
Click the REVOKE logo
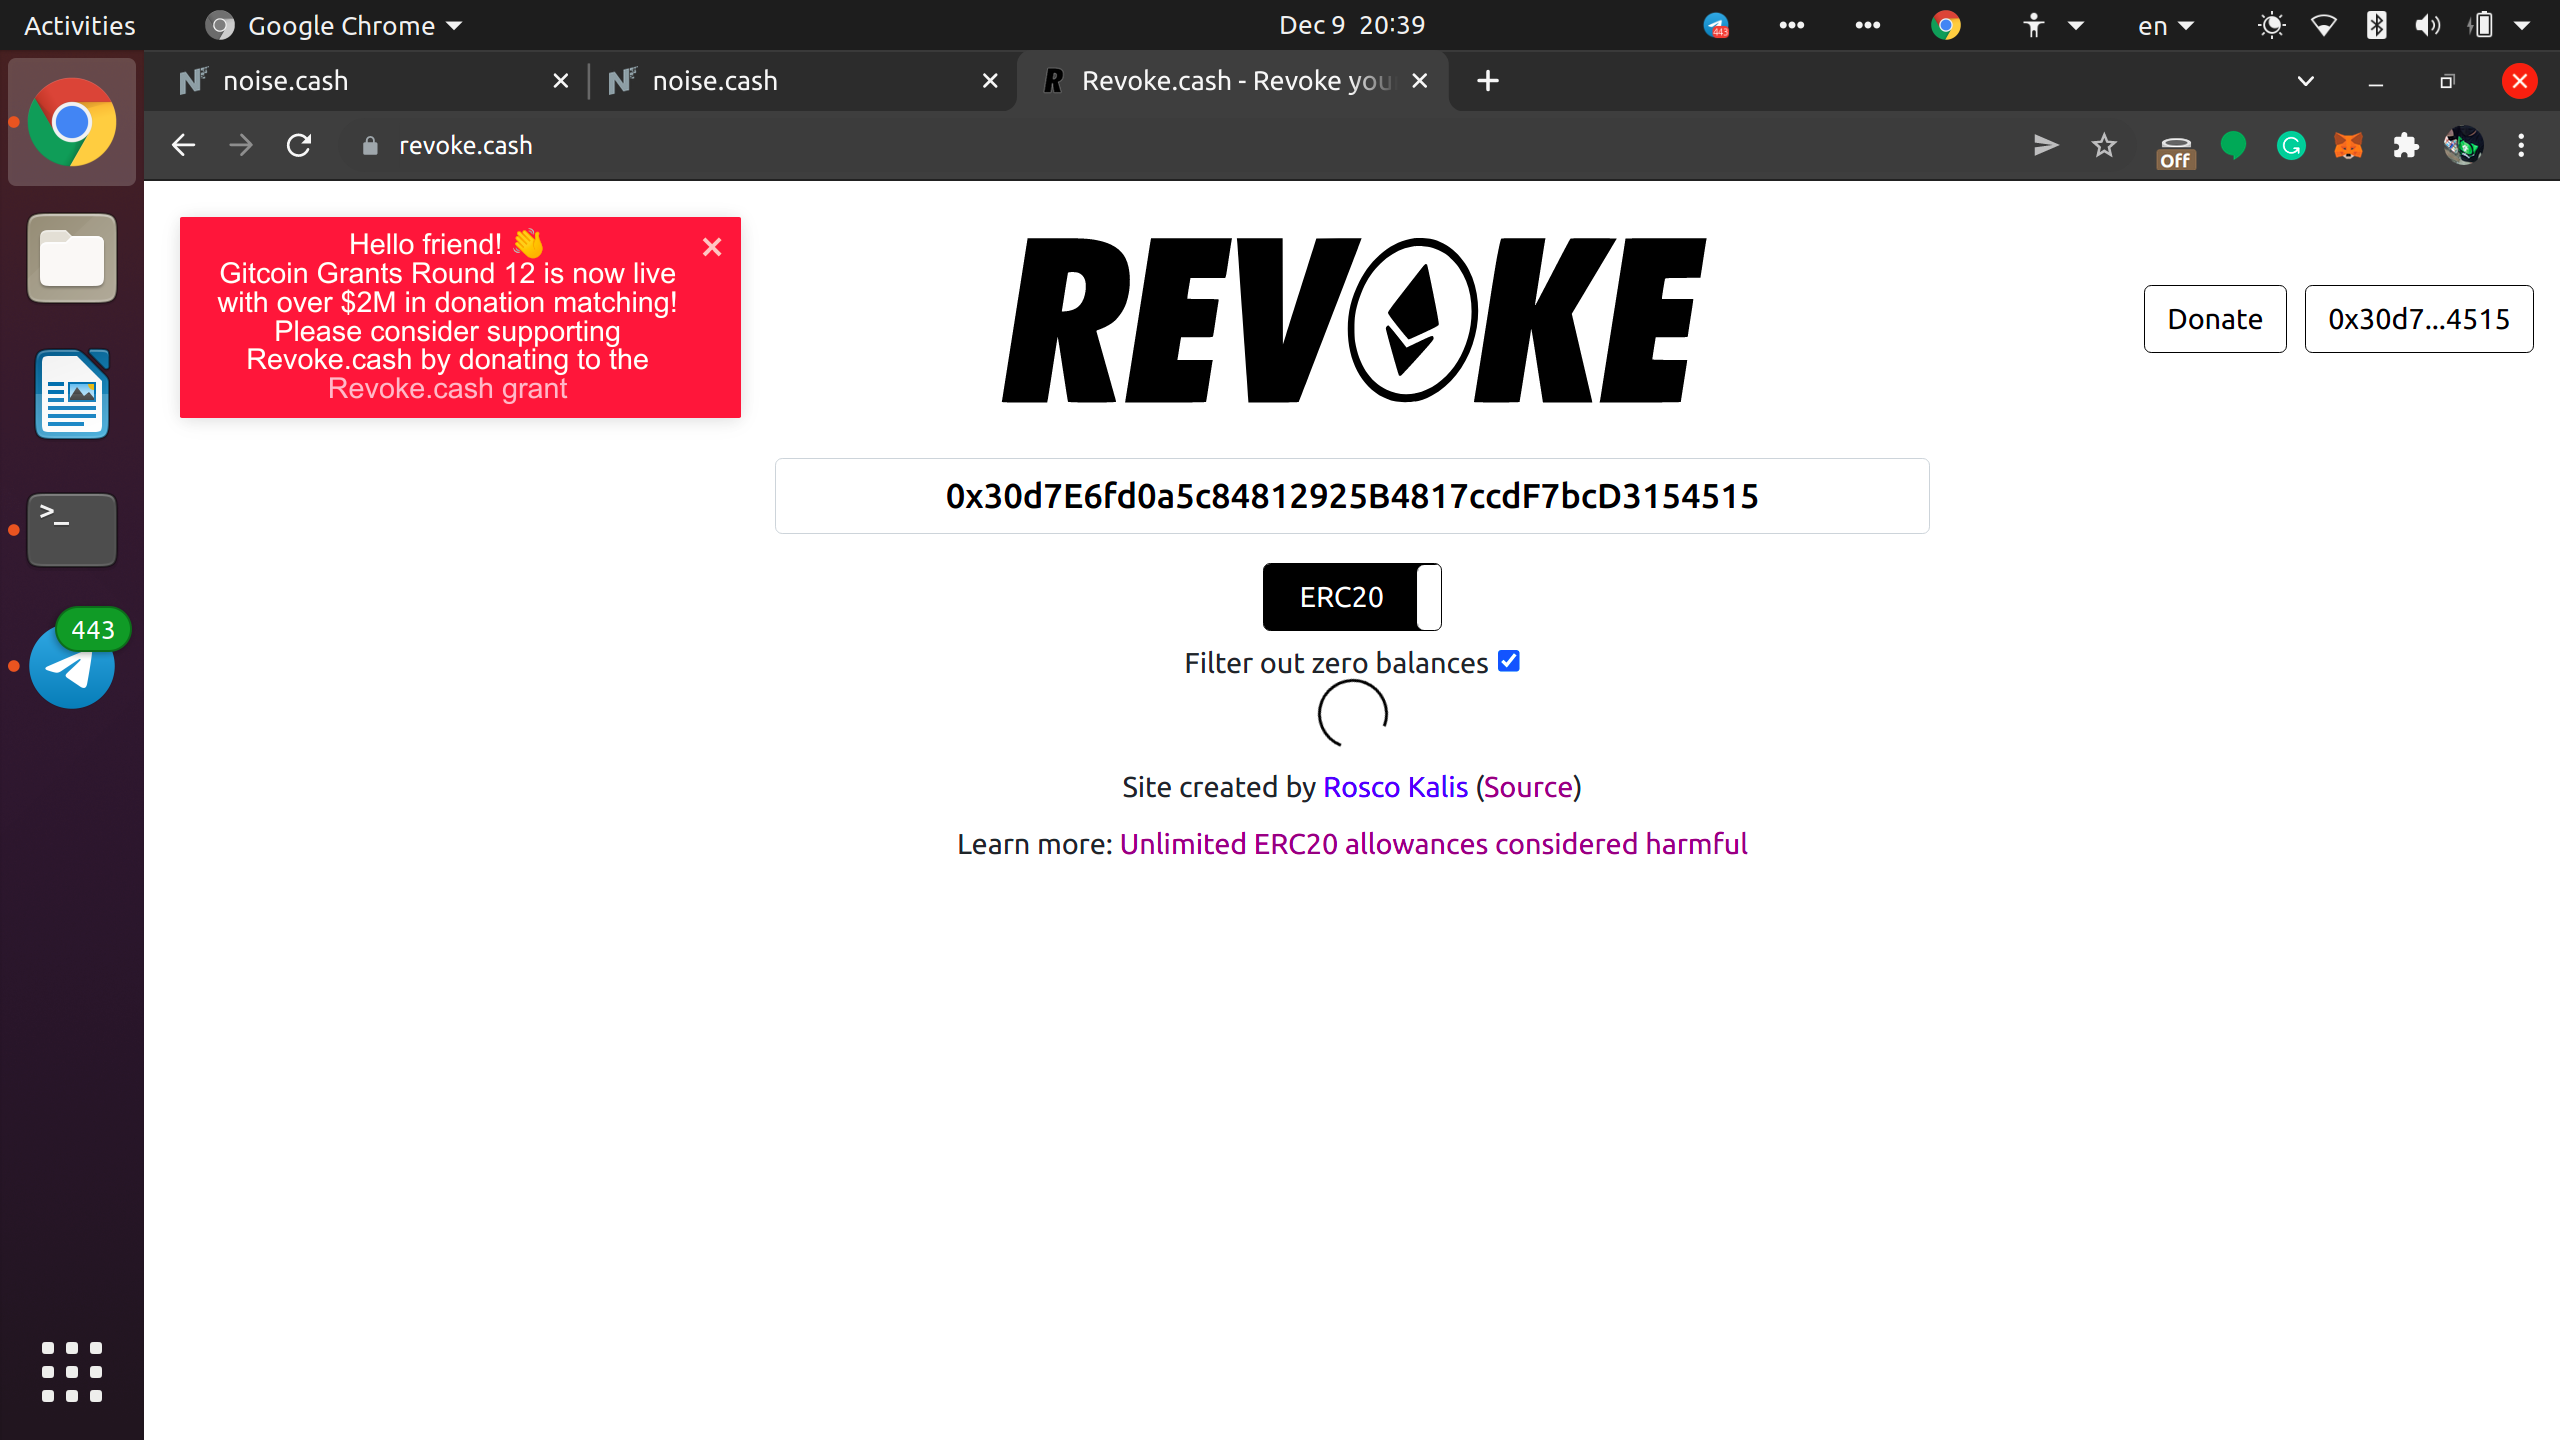click(x=1353, y=320)
